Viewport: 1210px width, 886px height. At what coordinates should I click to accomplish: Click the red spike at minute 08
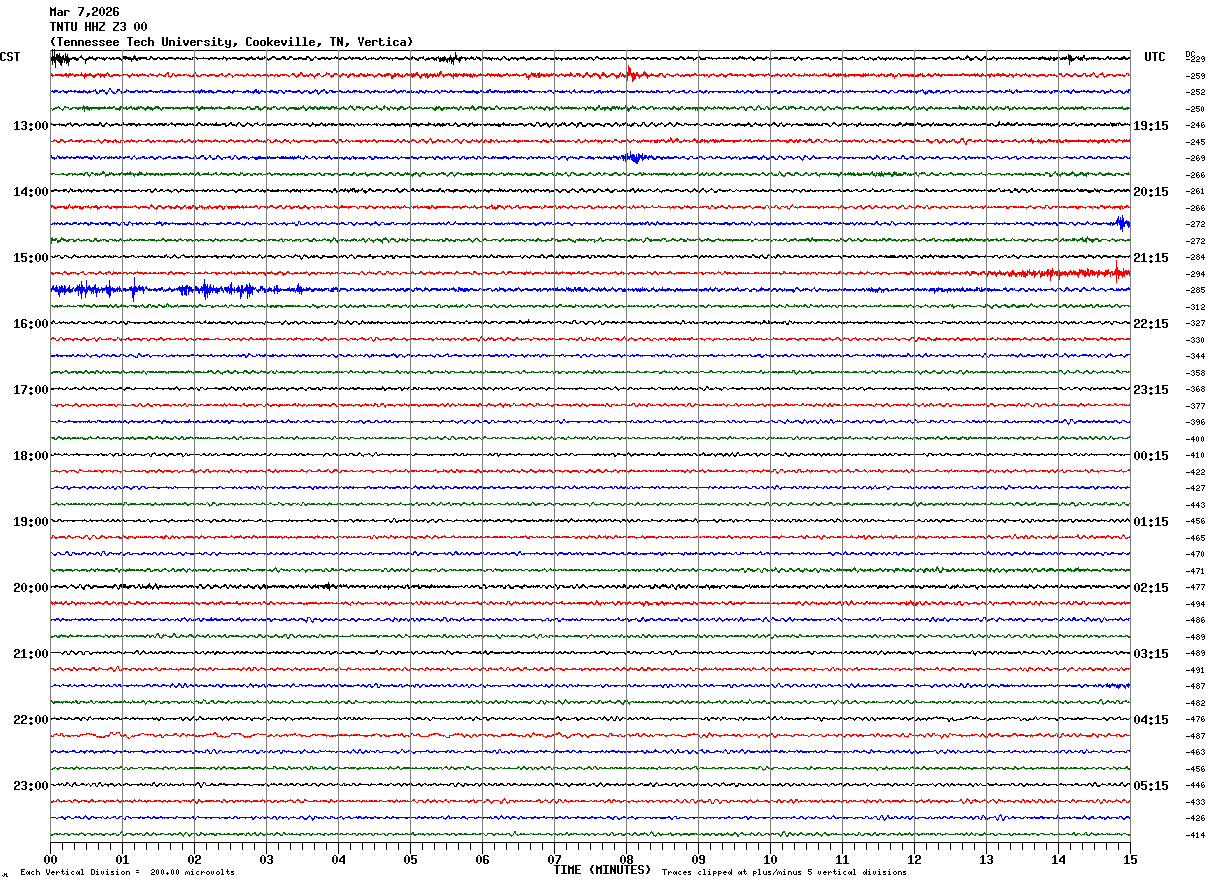[630, 73]
